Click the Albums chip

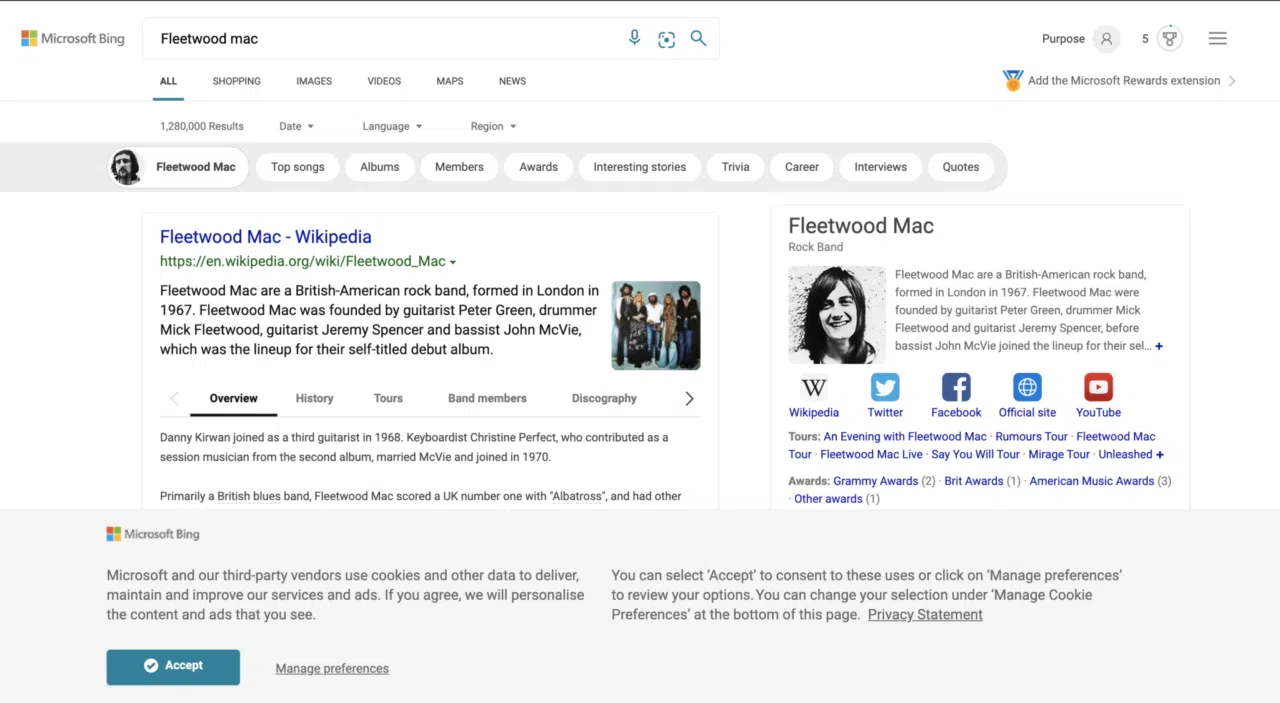(380, 167)
